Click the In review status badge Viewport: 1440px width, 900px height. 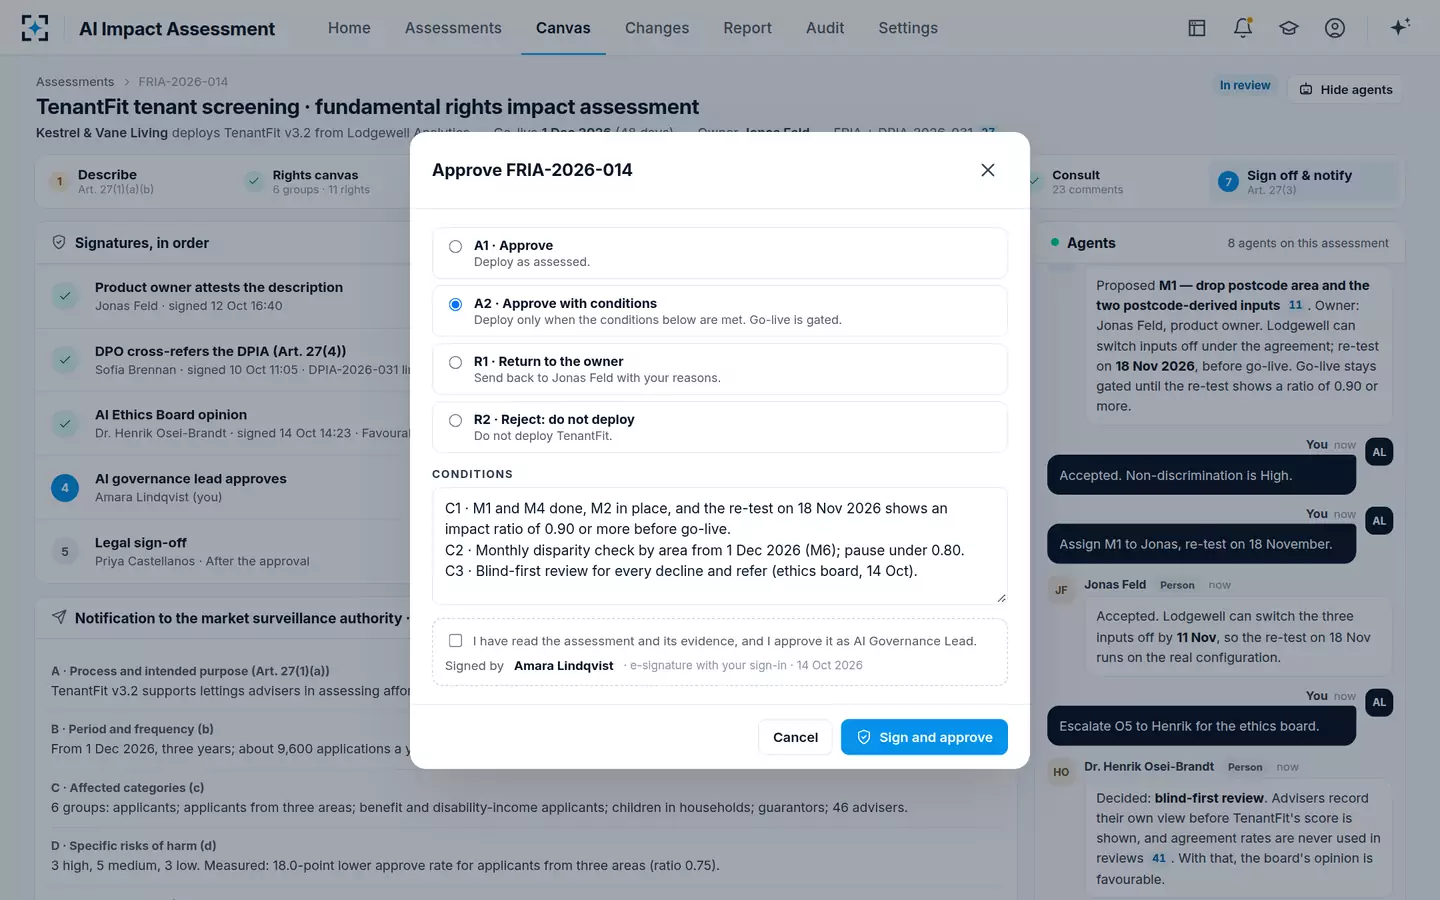pos(1245,86)
